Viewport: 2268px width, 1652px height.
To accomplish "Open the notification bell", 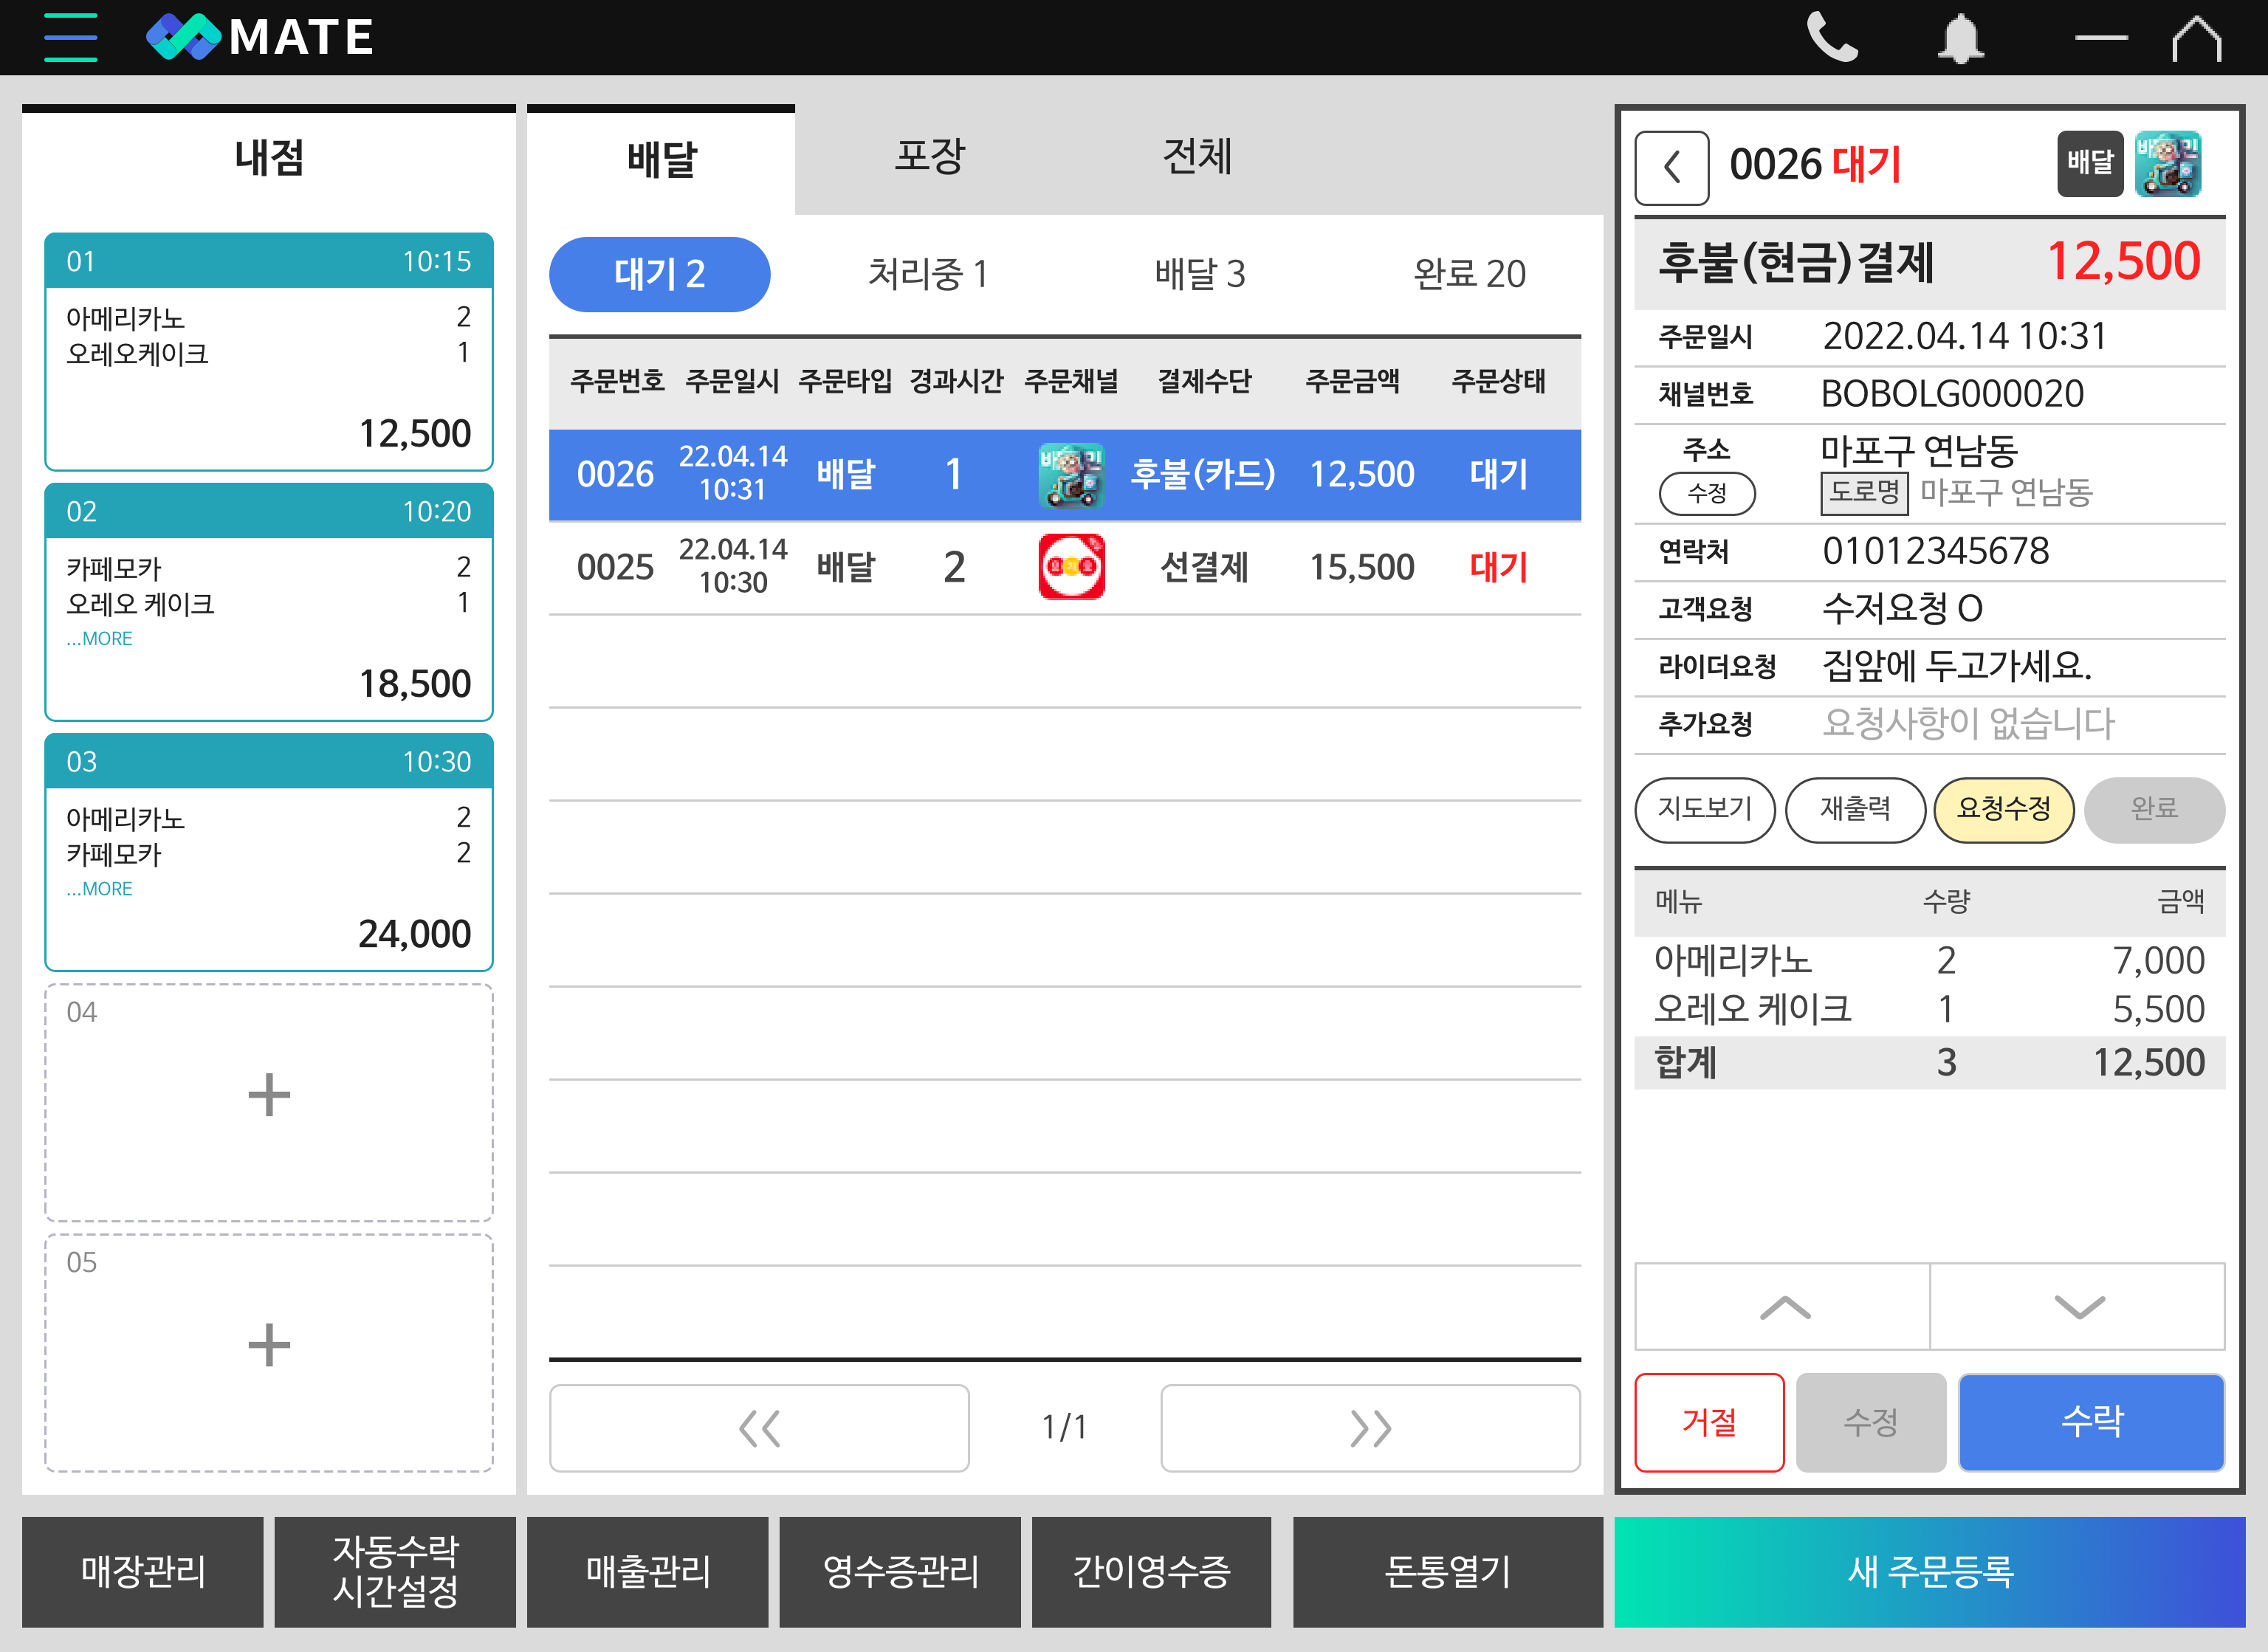I will click(x=1960, y=38).
